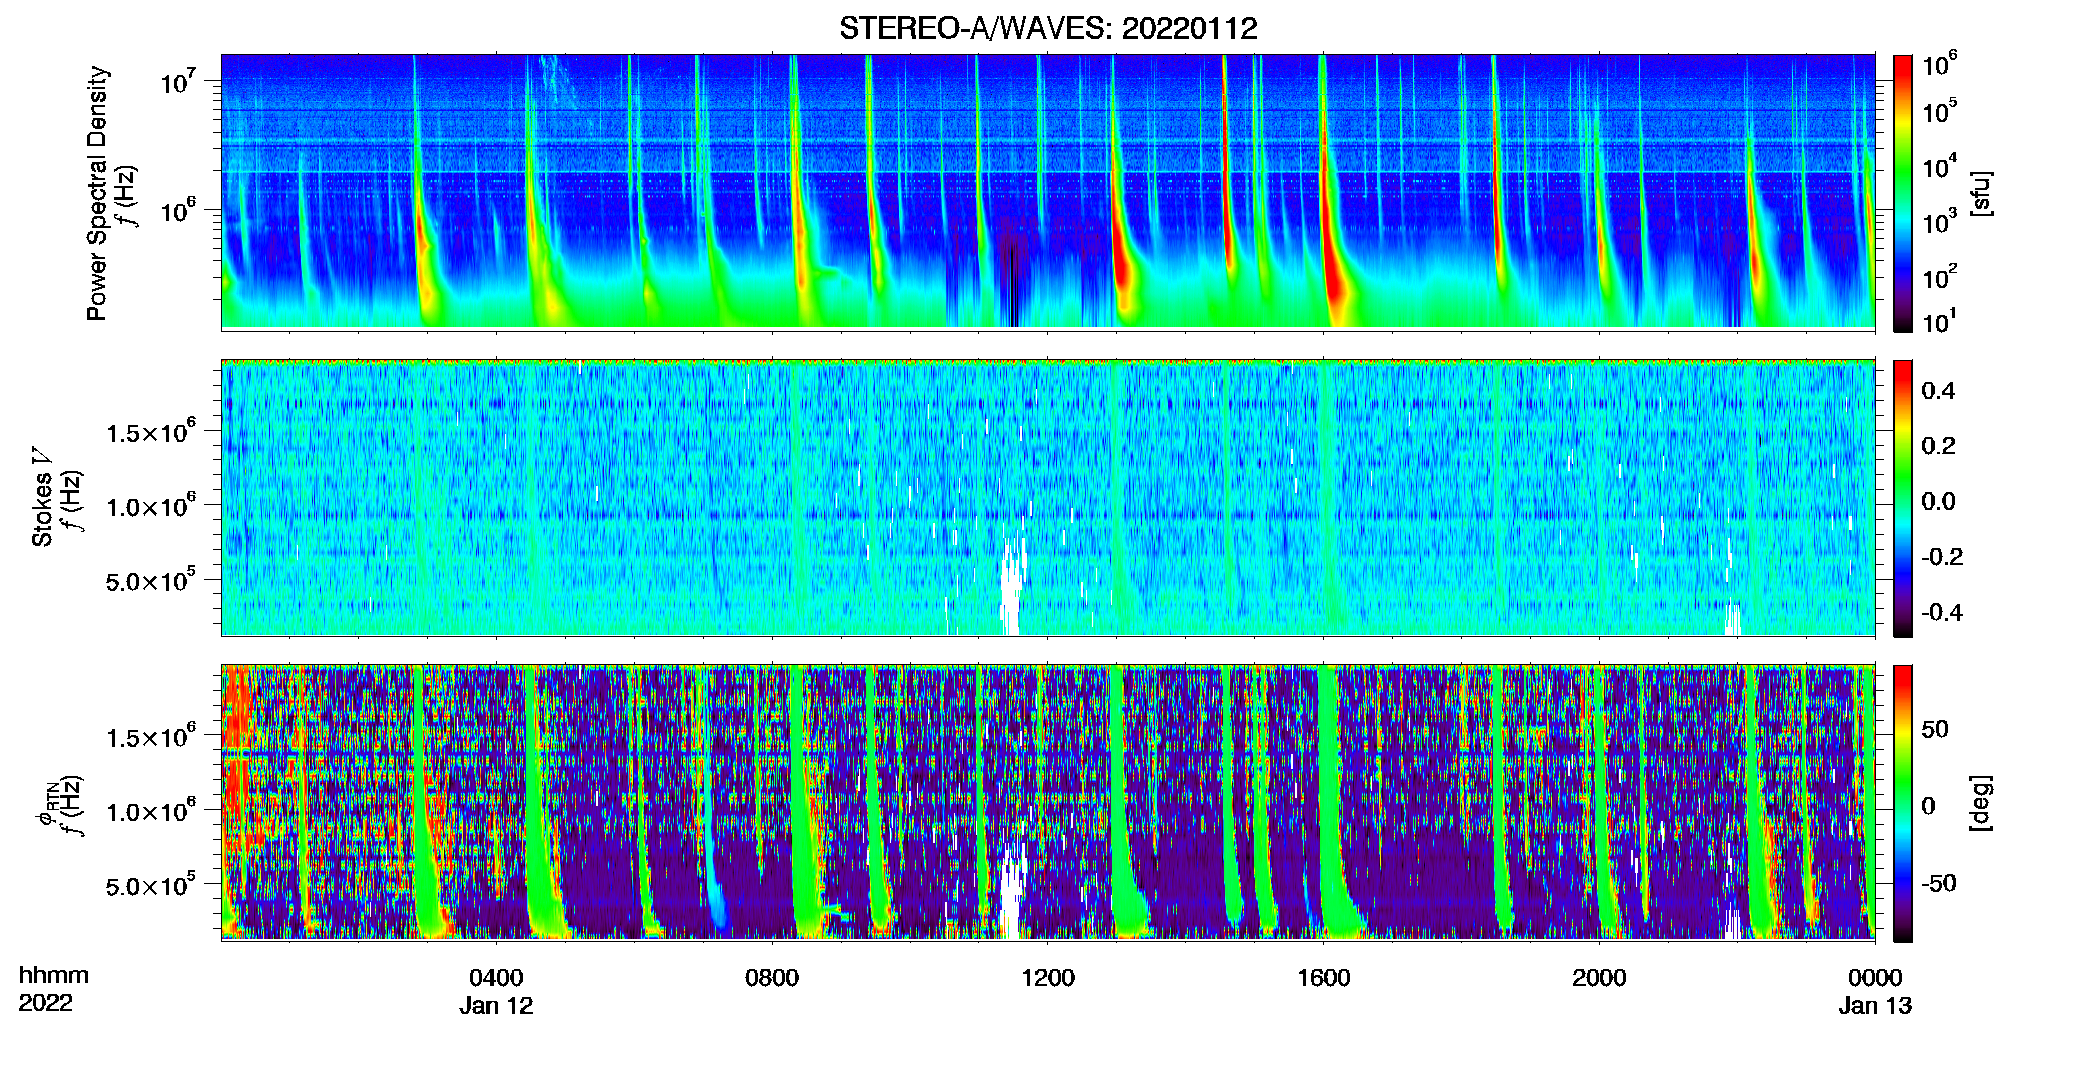This screenshot has height=1080, width=2096.
Task: Click the 1200 time tick label
Action: click(1048, 977)
